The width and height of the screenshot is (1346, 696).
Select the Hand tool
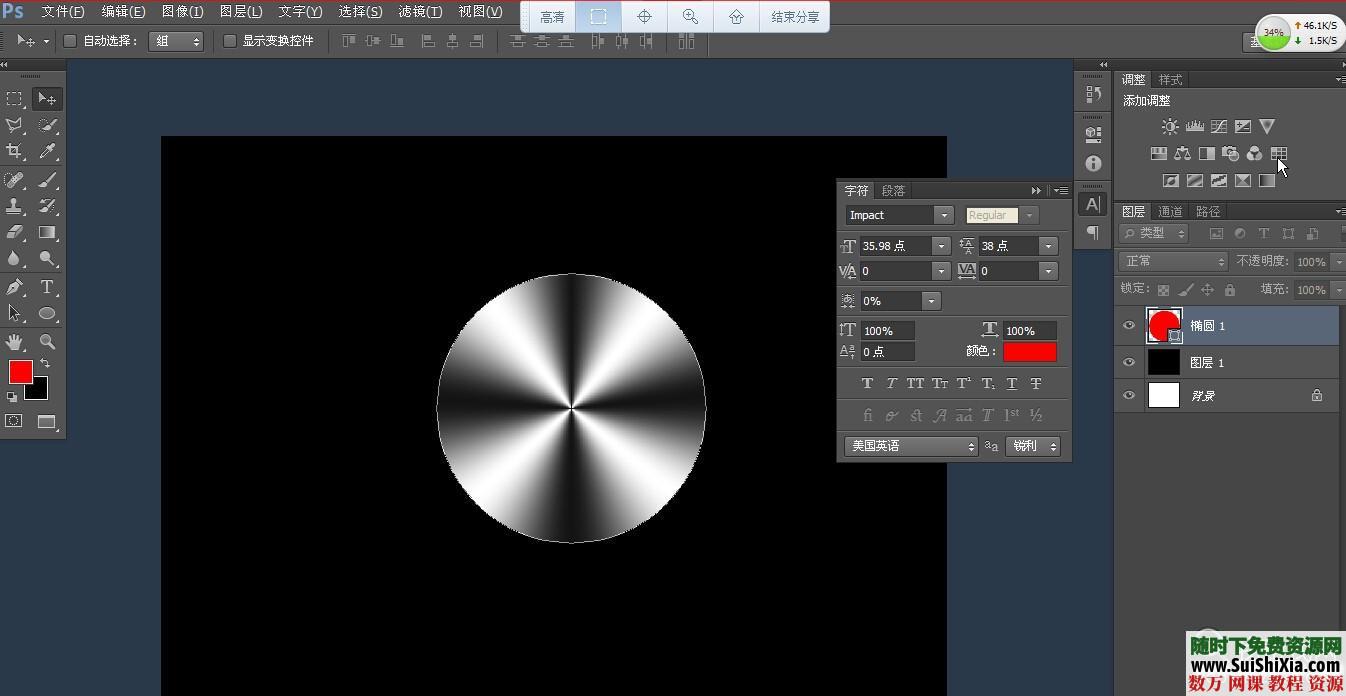point(14,342)
